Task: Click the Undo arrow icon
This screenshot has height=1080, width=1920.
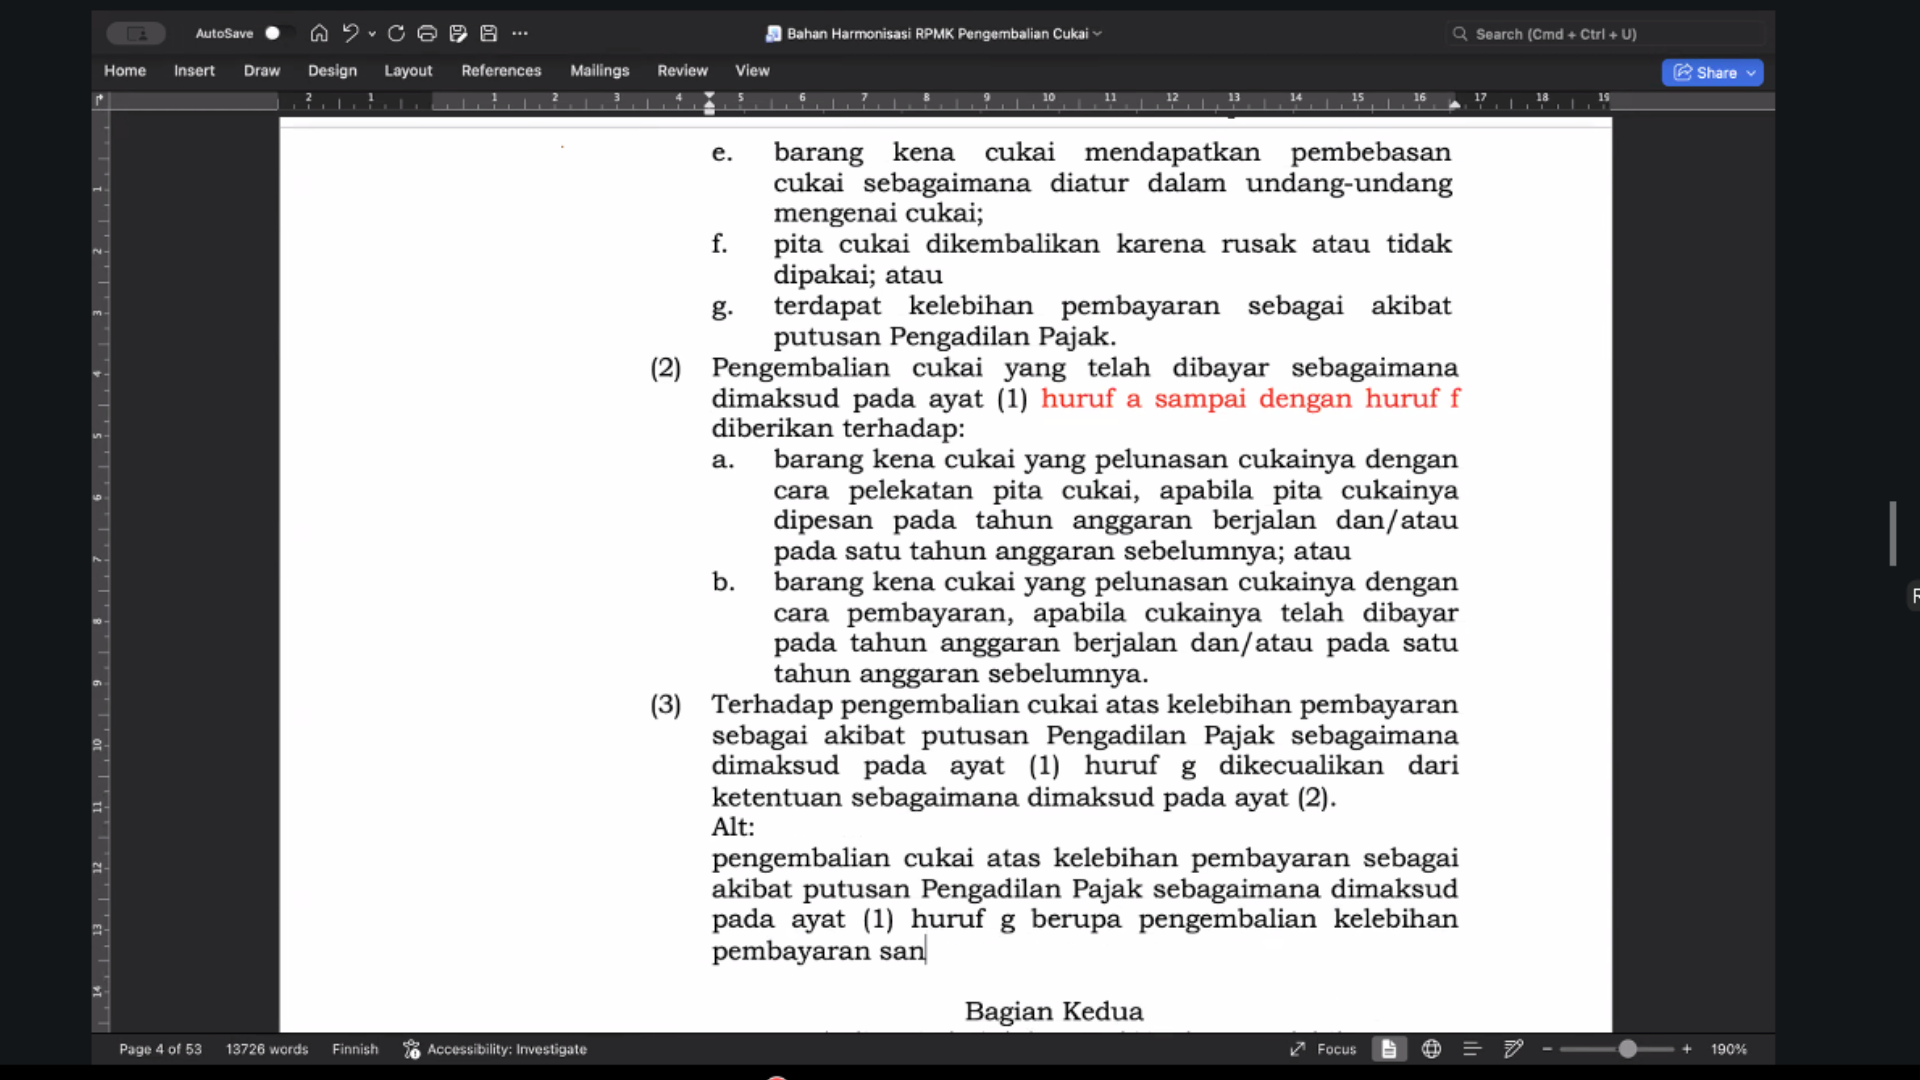Action: coord(350,33)
